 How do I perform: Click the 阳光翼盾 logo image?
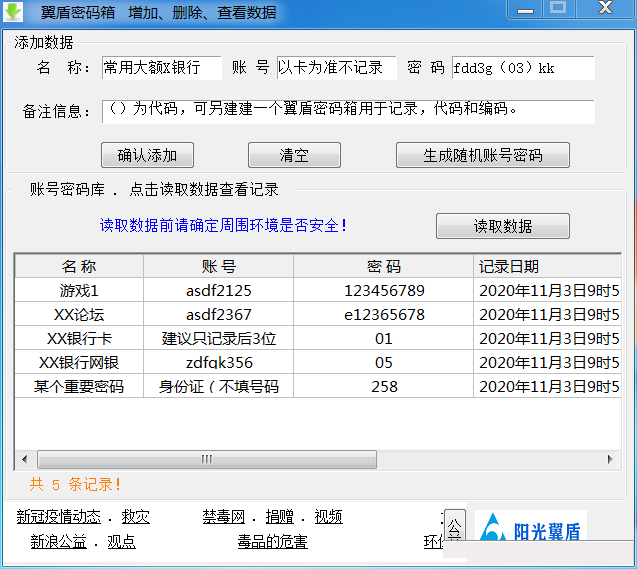pyautogui.click(x=530, y=531)
